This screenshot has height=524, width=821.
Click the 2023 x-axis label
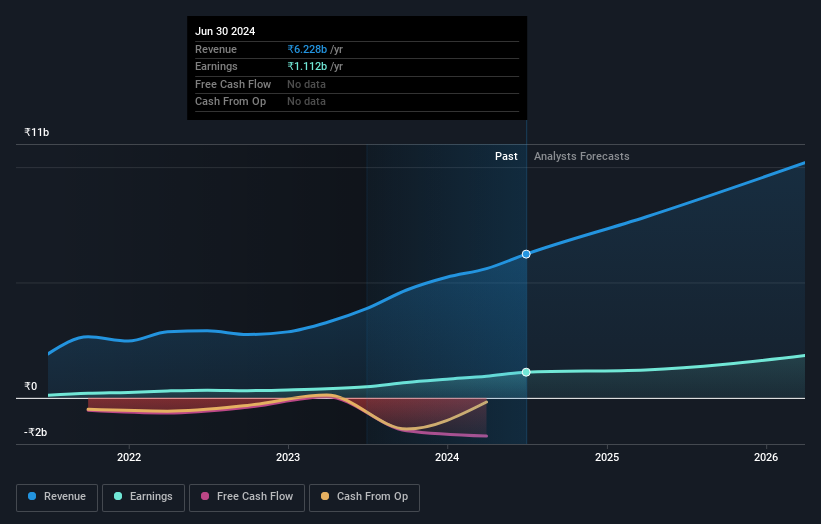(x=288, y=457)
